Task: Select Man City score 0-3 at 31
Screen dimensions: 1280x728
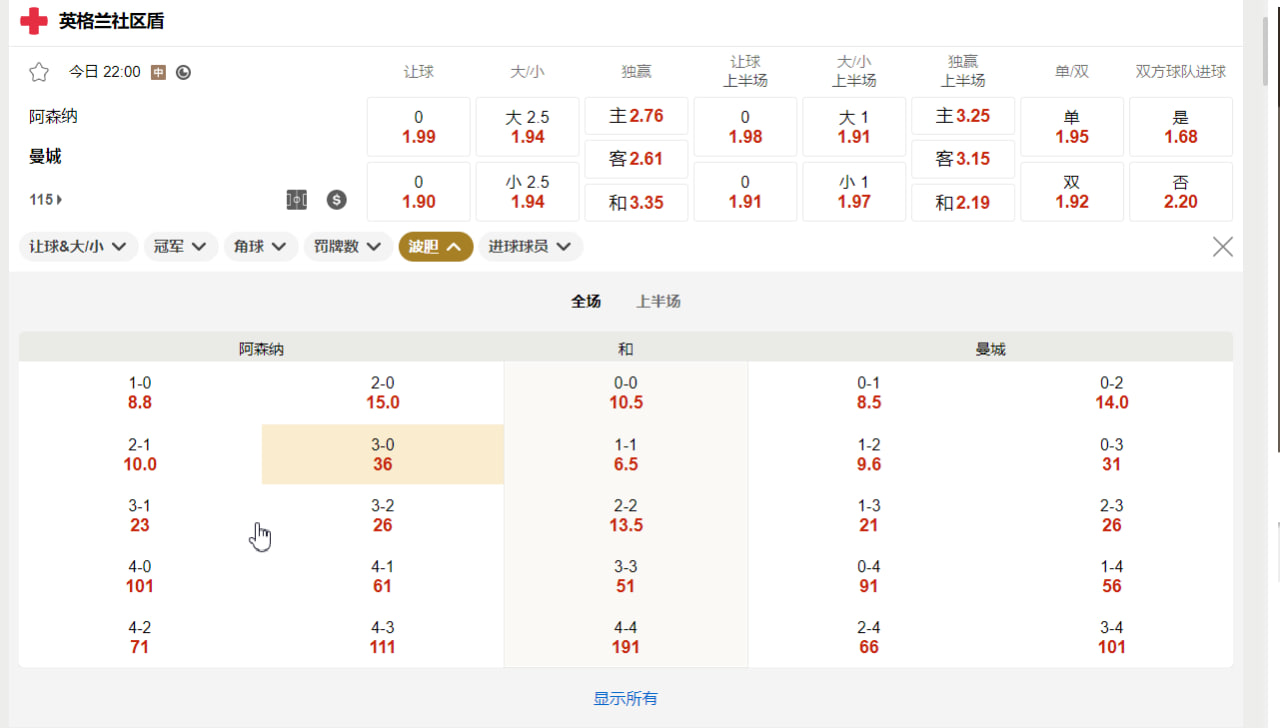Action: click(x=1112, y=454)
